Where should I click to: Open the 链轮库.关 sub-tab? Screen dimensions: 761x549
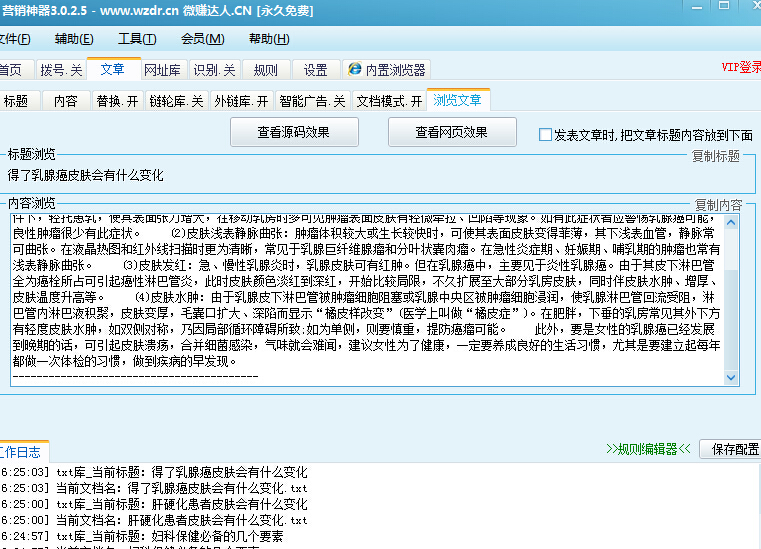click(177, 101)
